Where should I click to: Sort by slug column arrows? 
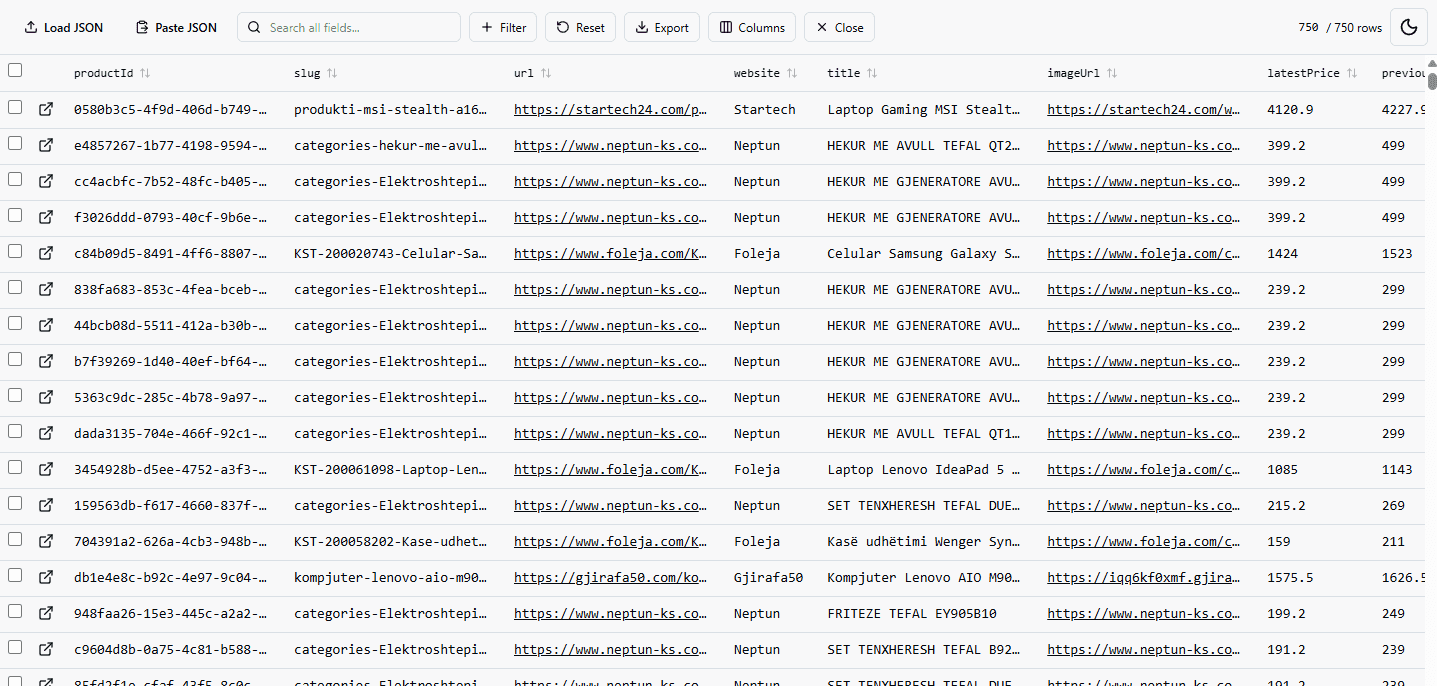point(332,73)
